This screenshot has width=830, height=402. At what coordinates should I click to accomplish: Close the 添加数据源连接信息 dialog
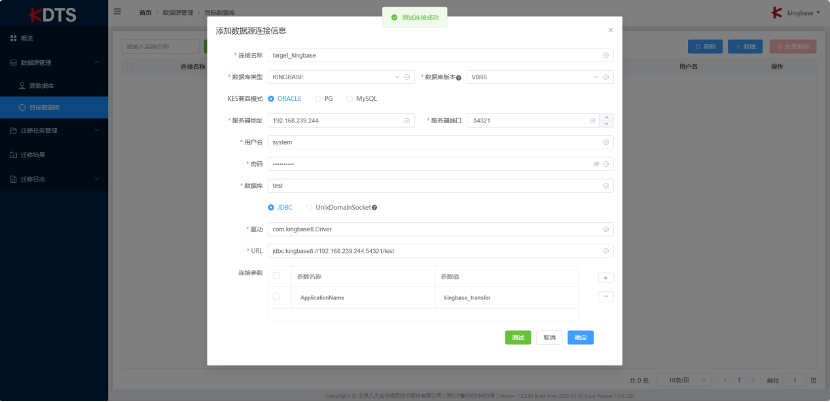click(610, 30)
